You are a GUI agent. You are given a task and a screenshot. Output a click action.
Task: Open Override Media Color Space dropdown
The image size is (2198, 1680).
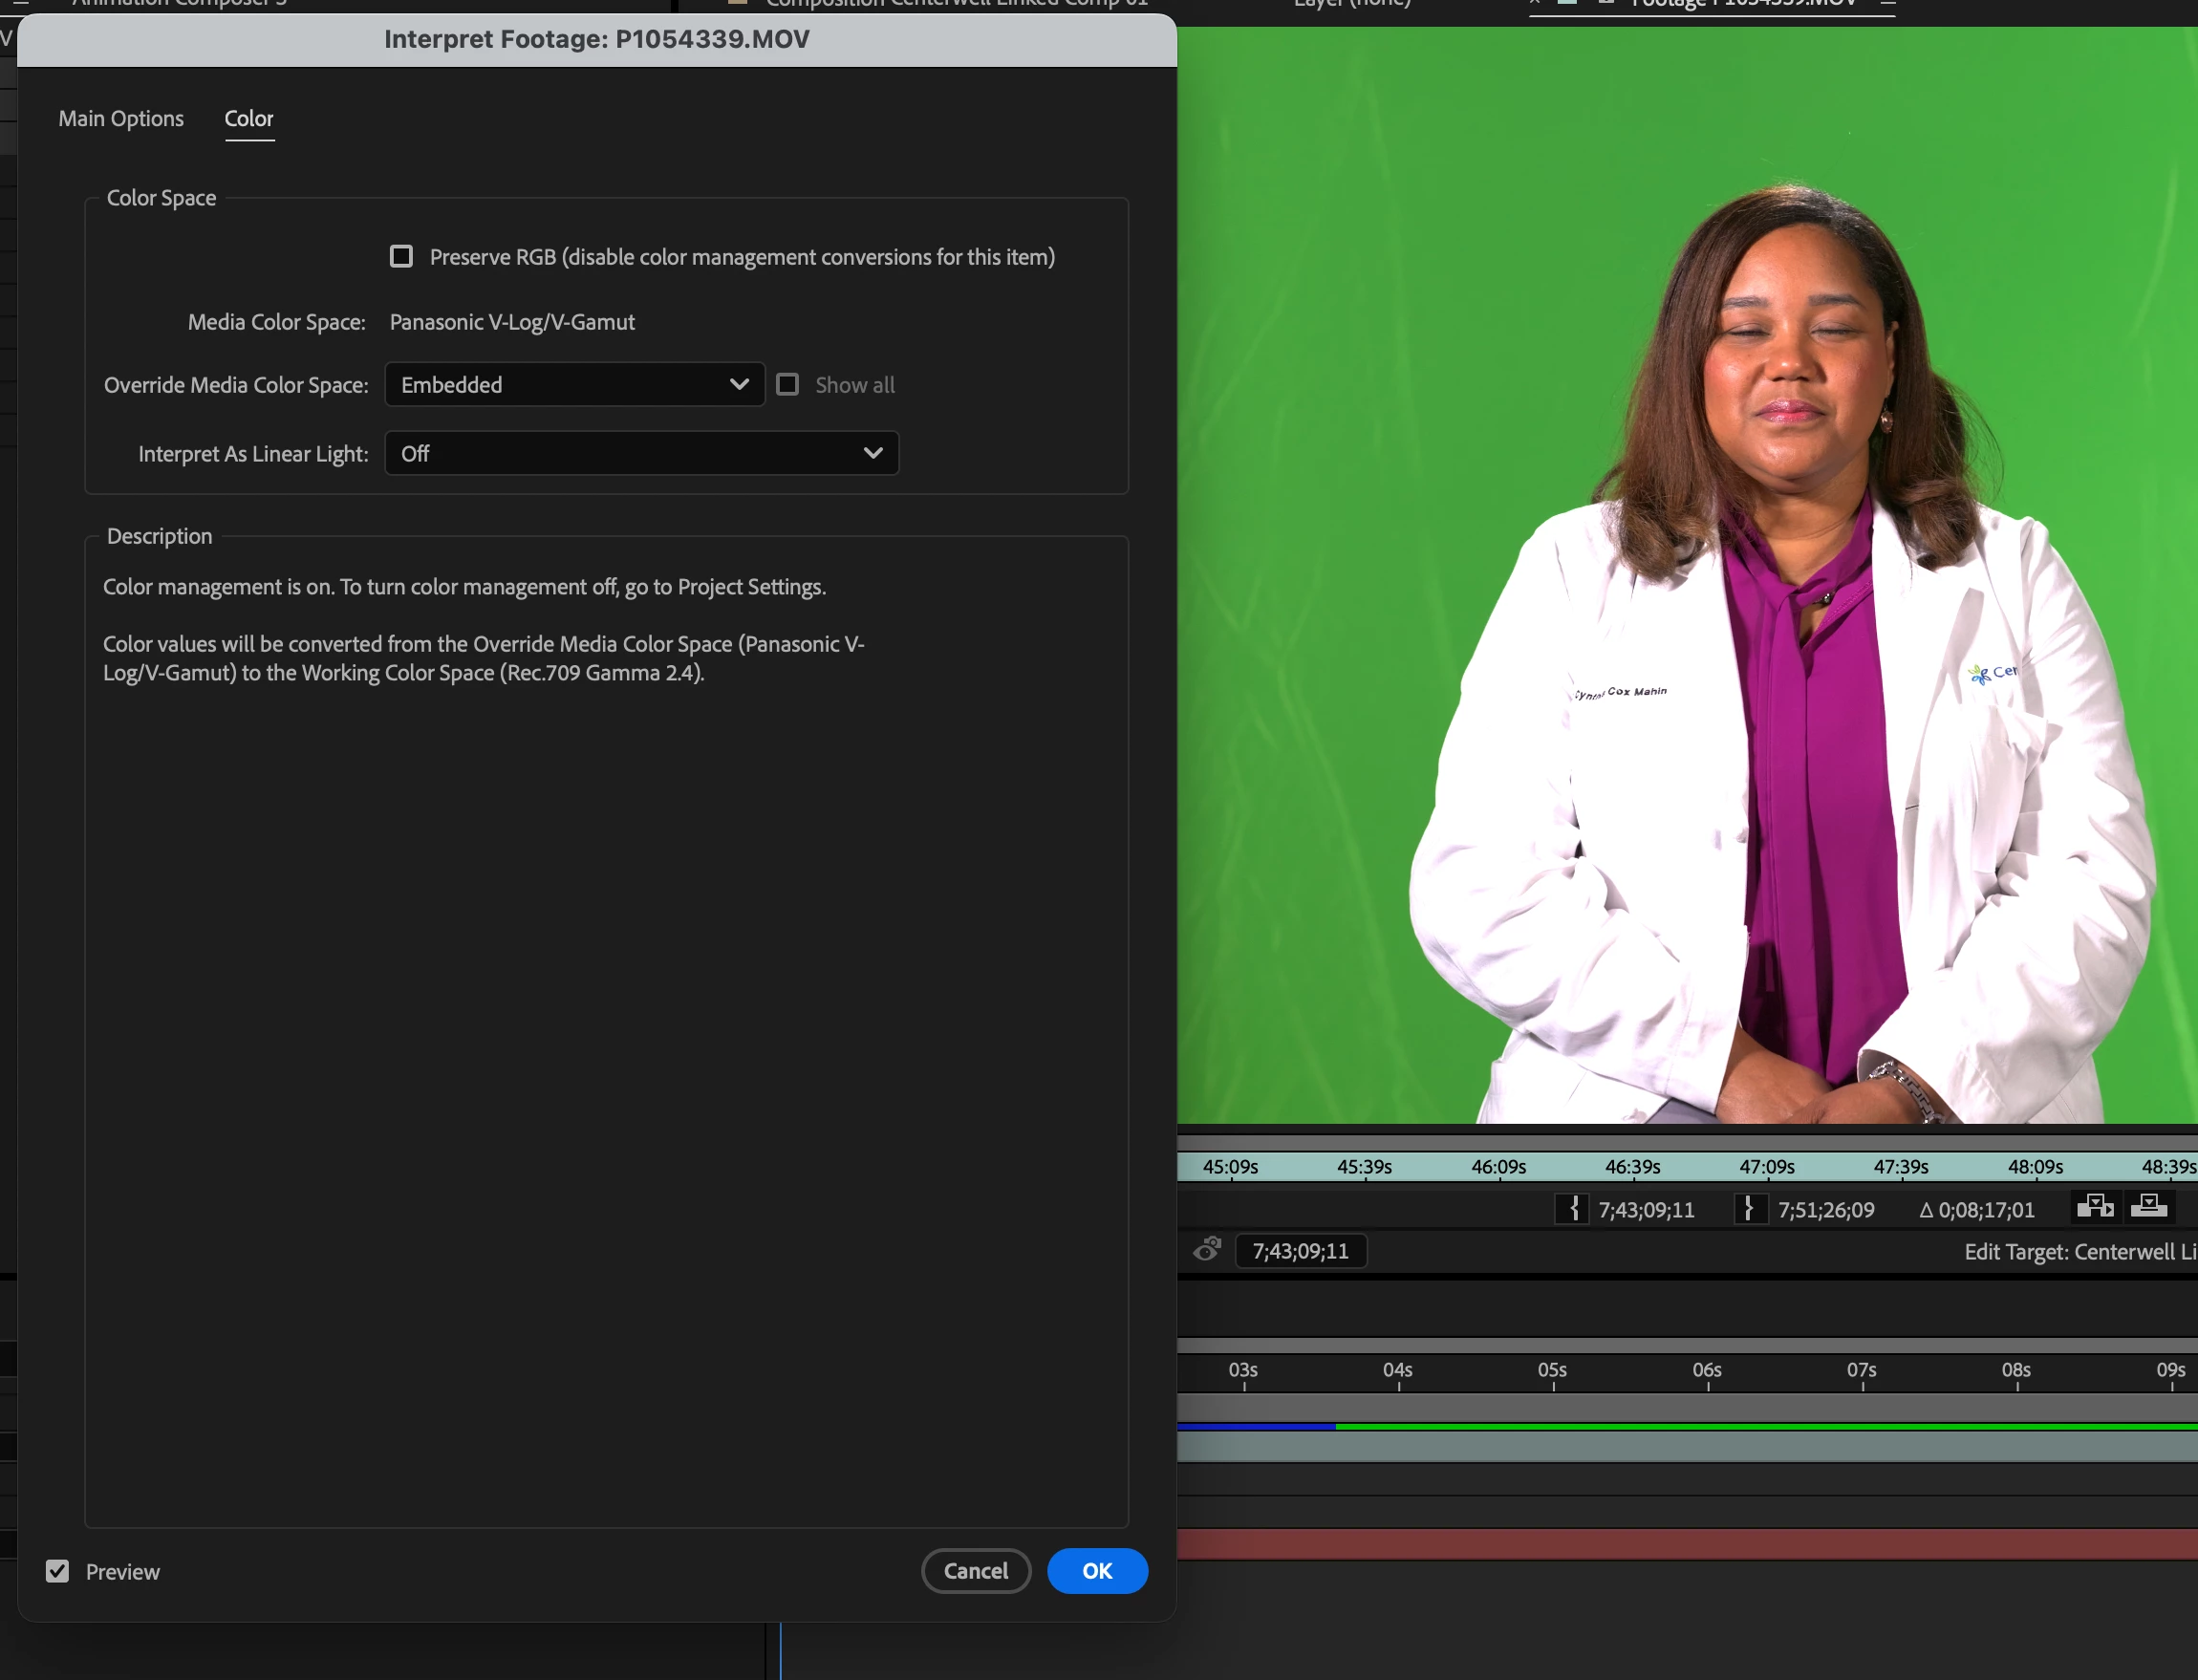[x=574, y=385]
